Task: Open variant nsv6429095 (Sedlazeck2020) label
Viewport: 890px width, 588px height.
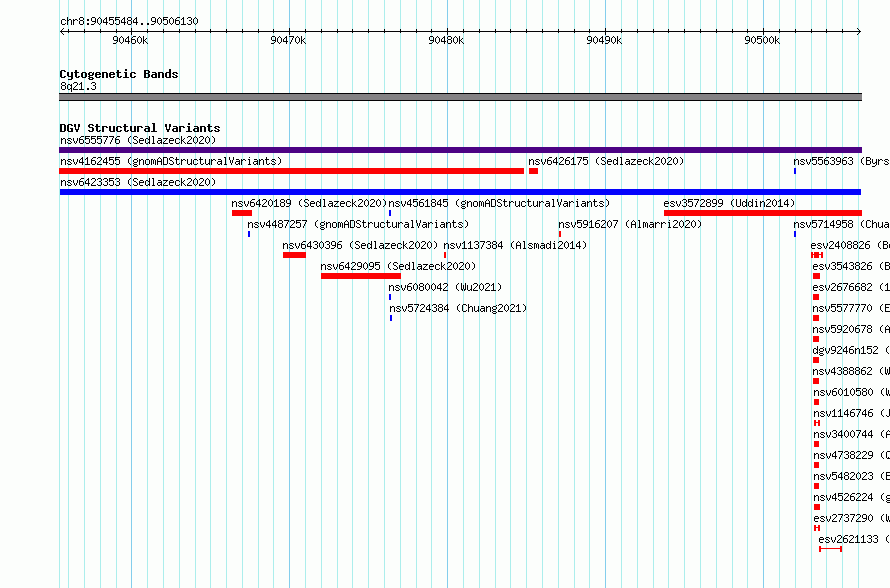Action: click(398, 266)
